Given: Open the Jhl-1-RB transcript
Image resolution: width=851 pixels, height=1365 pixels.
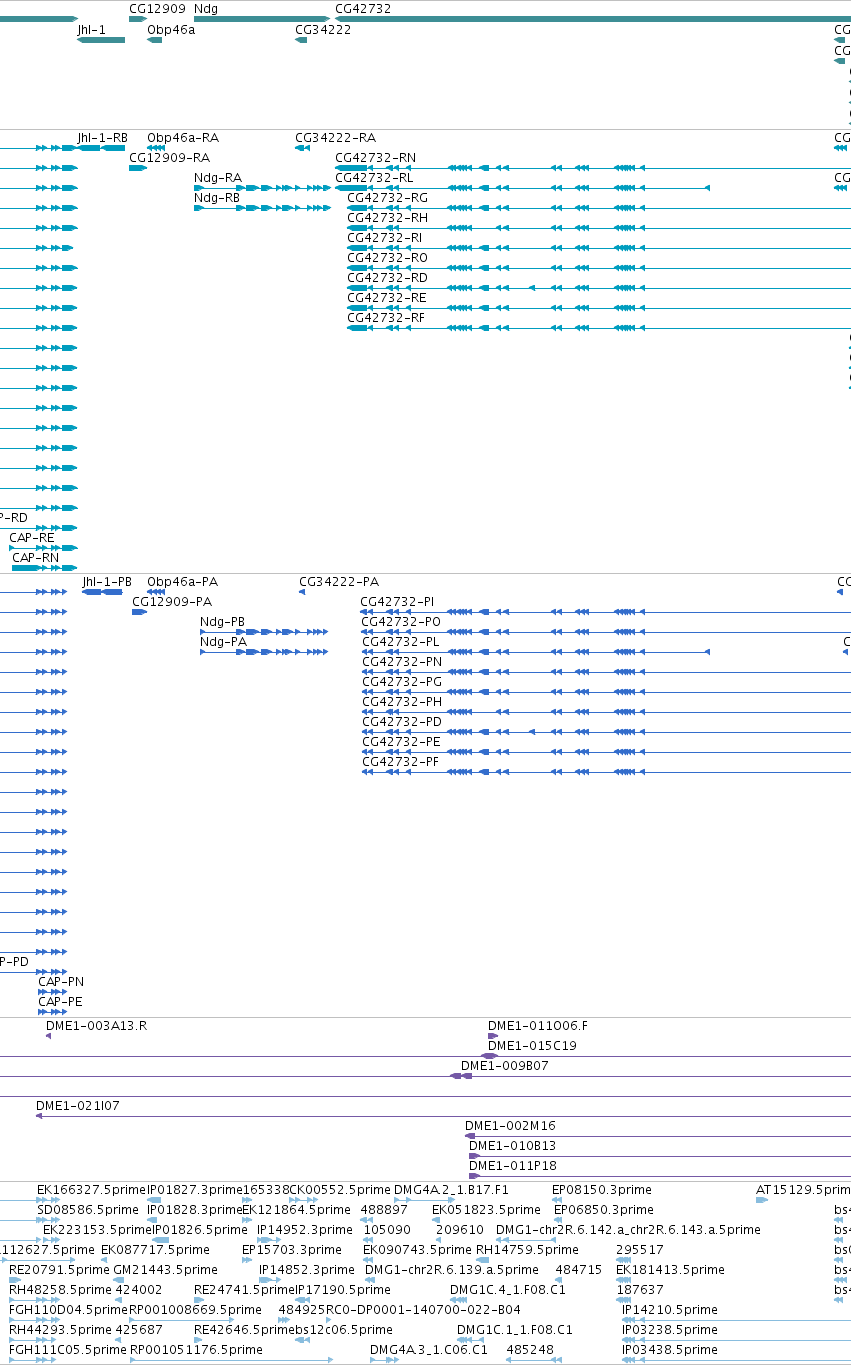Looking at the screenshot, I should (x=103, y=138).
